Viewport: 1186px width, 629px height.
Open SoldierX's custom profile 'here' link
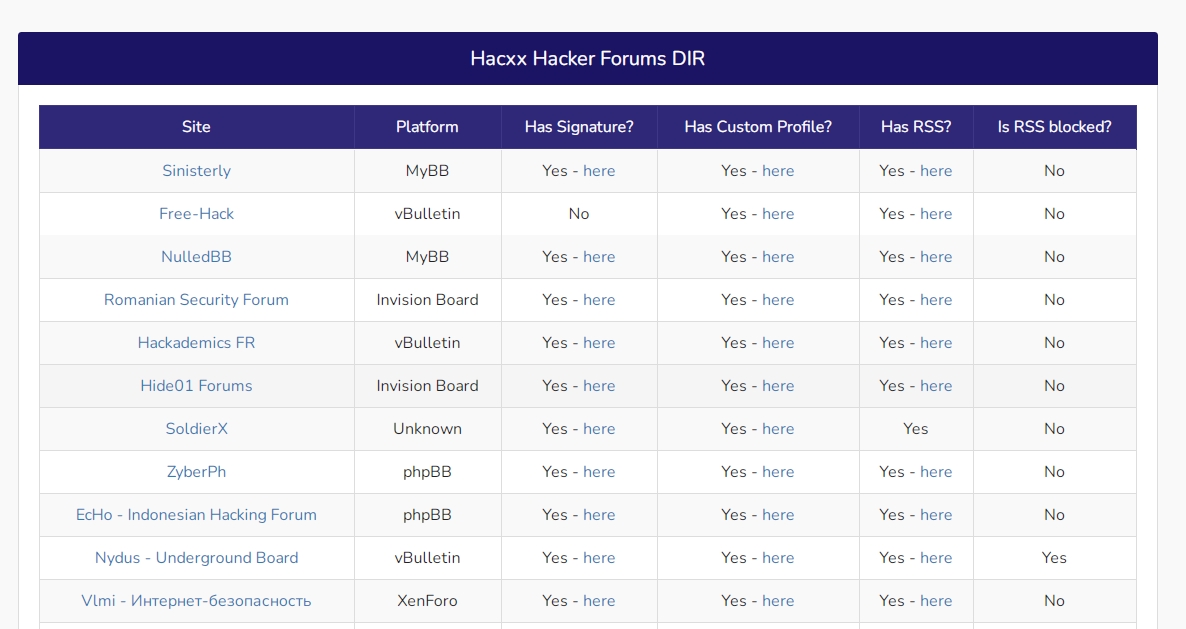click(778, 429)
